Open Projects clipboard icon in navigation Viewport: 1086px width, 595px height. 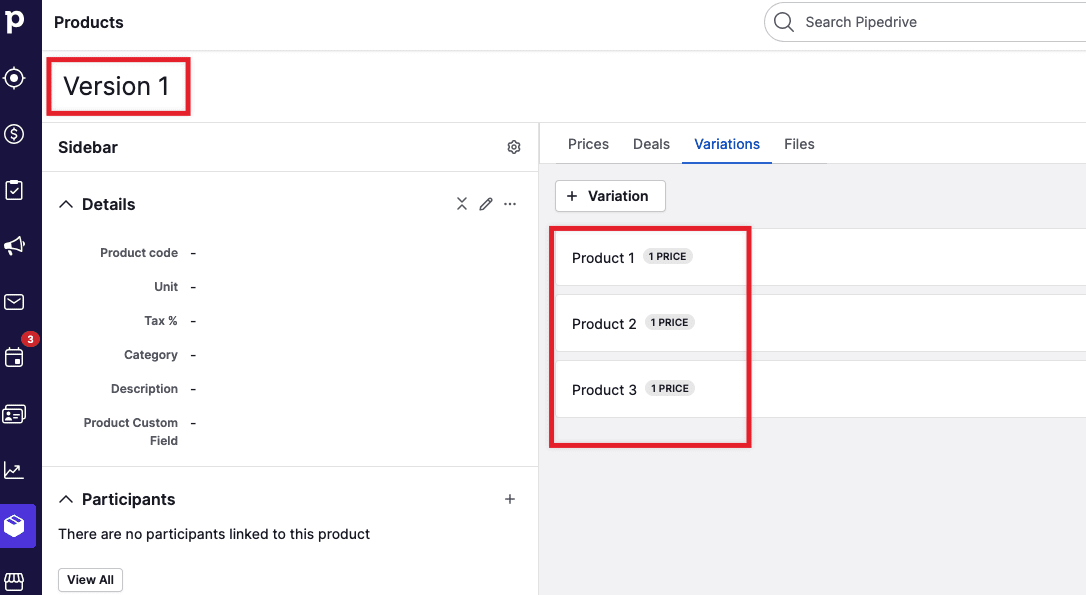click(14, 190)
